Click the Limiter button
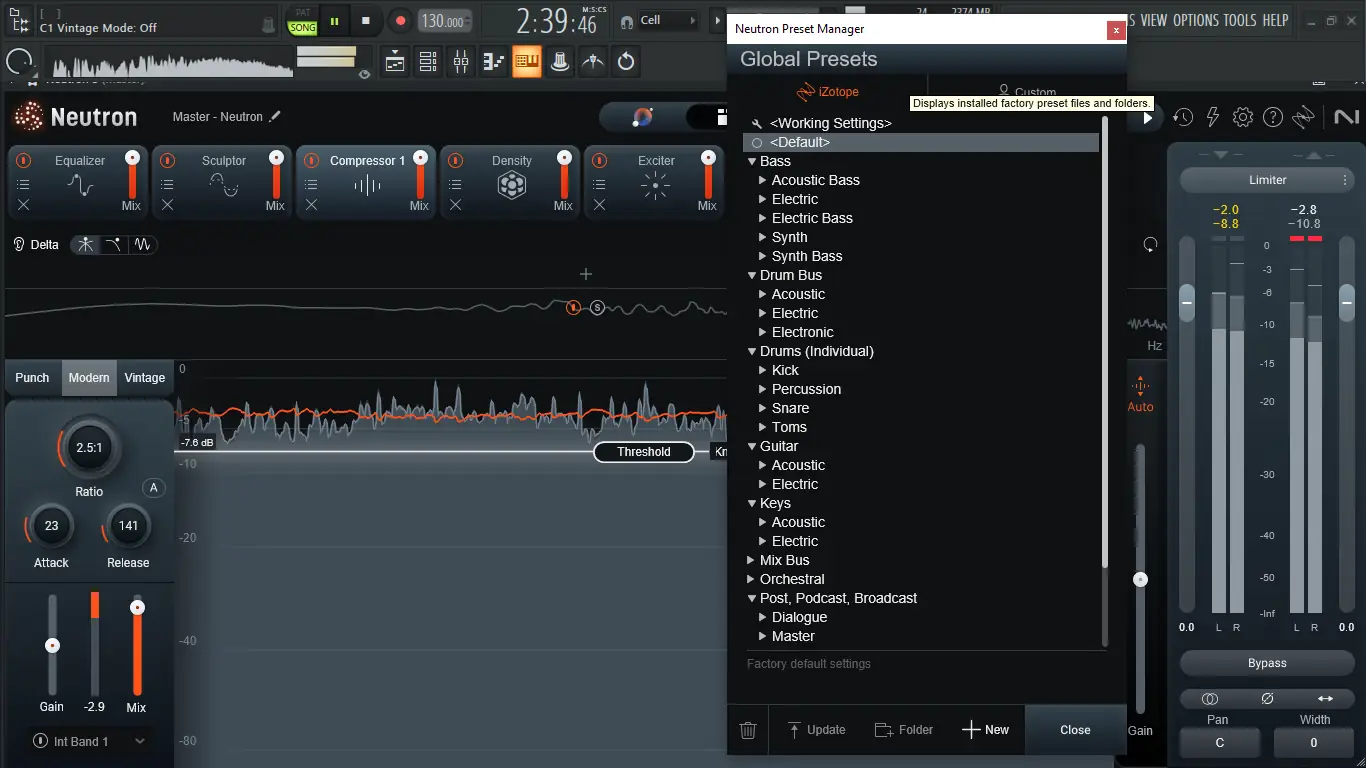The image size is (1366, 768). 1267,180
